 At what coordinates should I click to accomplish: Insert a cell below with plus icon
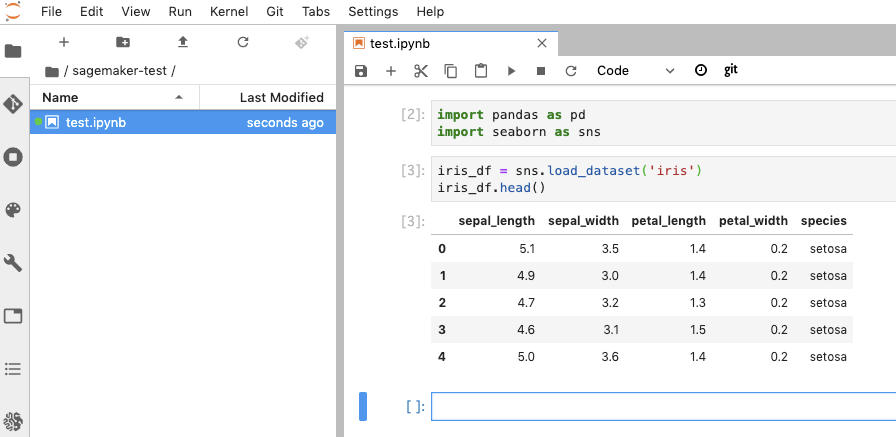(391, 71)
